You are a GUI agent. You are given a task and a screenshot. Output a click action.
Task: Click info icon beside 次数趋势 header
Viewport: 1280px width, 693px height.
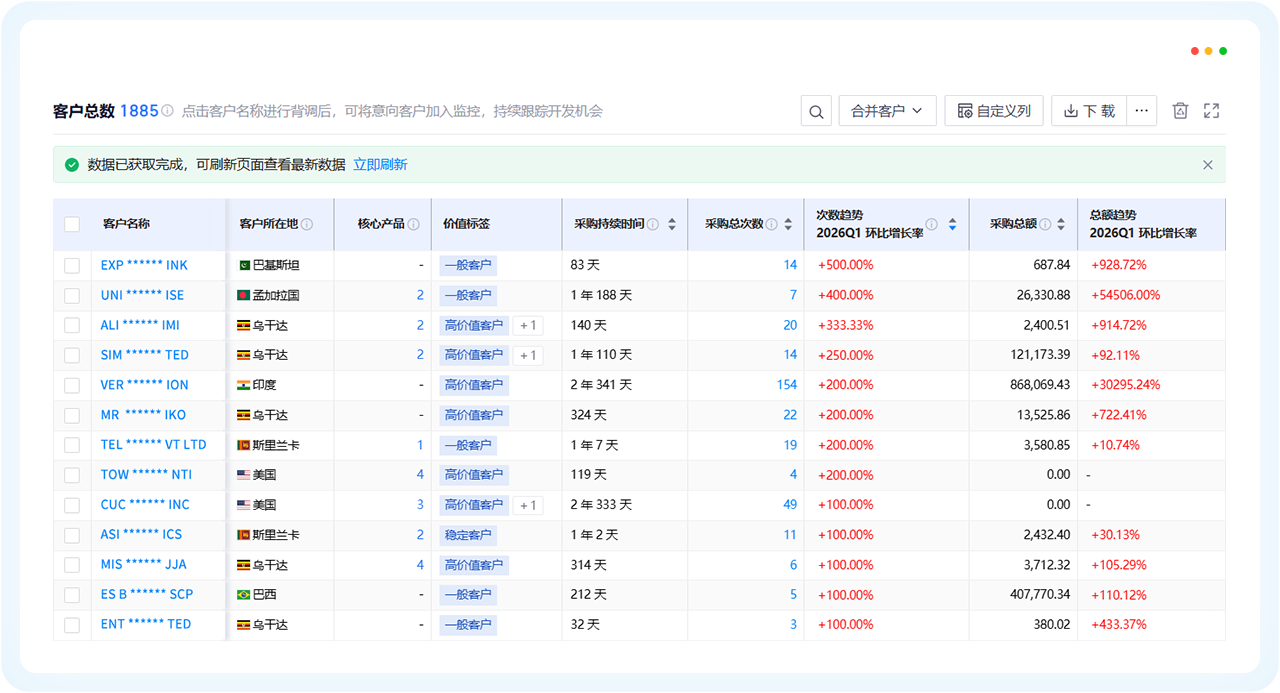[931, 225]
